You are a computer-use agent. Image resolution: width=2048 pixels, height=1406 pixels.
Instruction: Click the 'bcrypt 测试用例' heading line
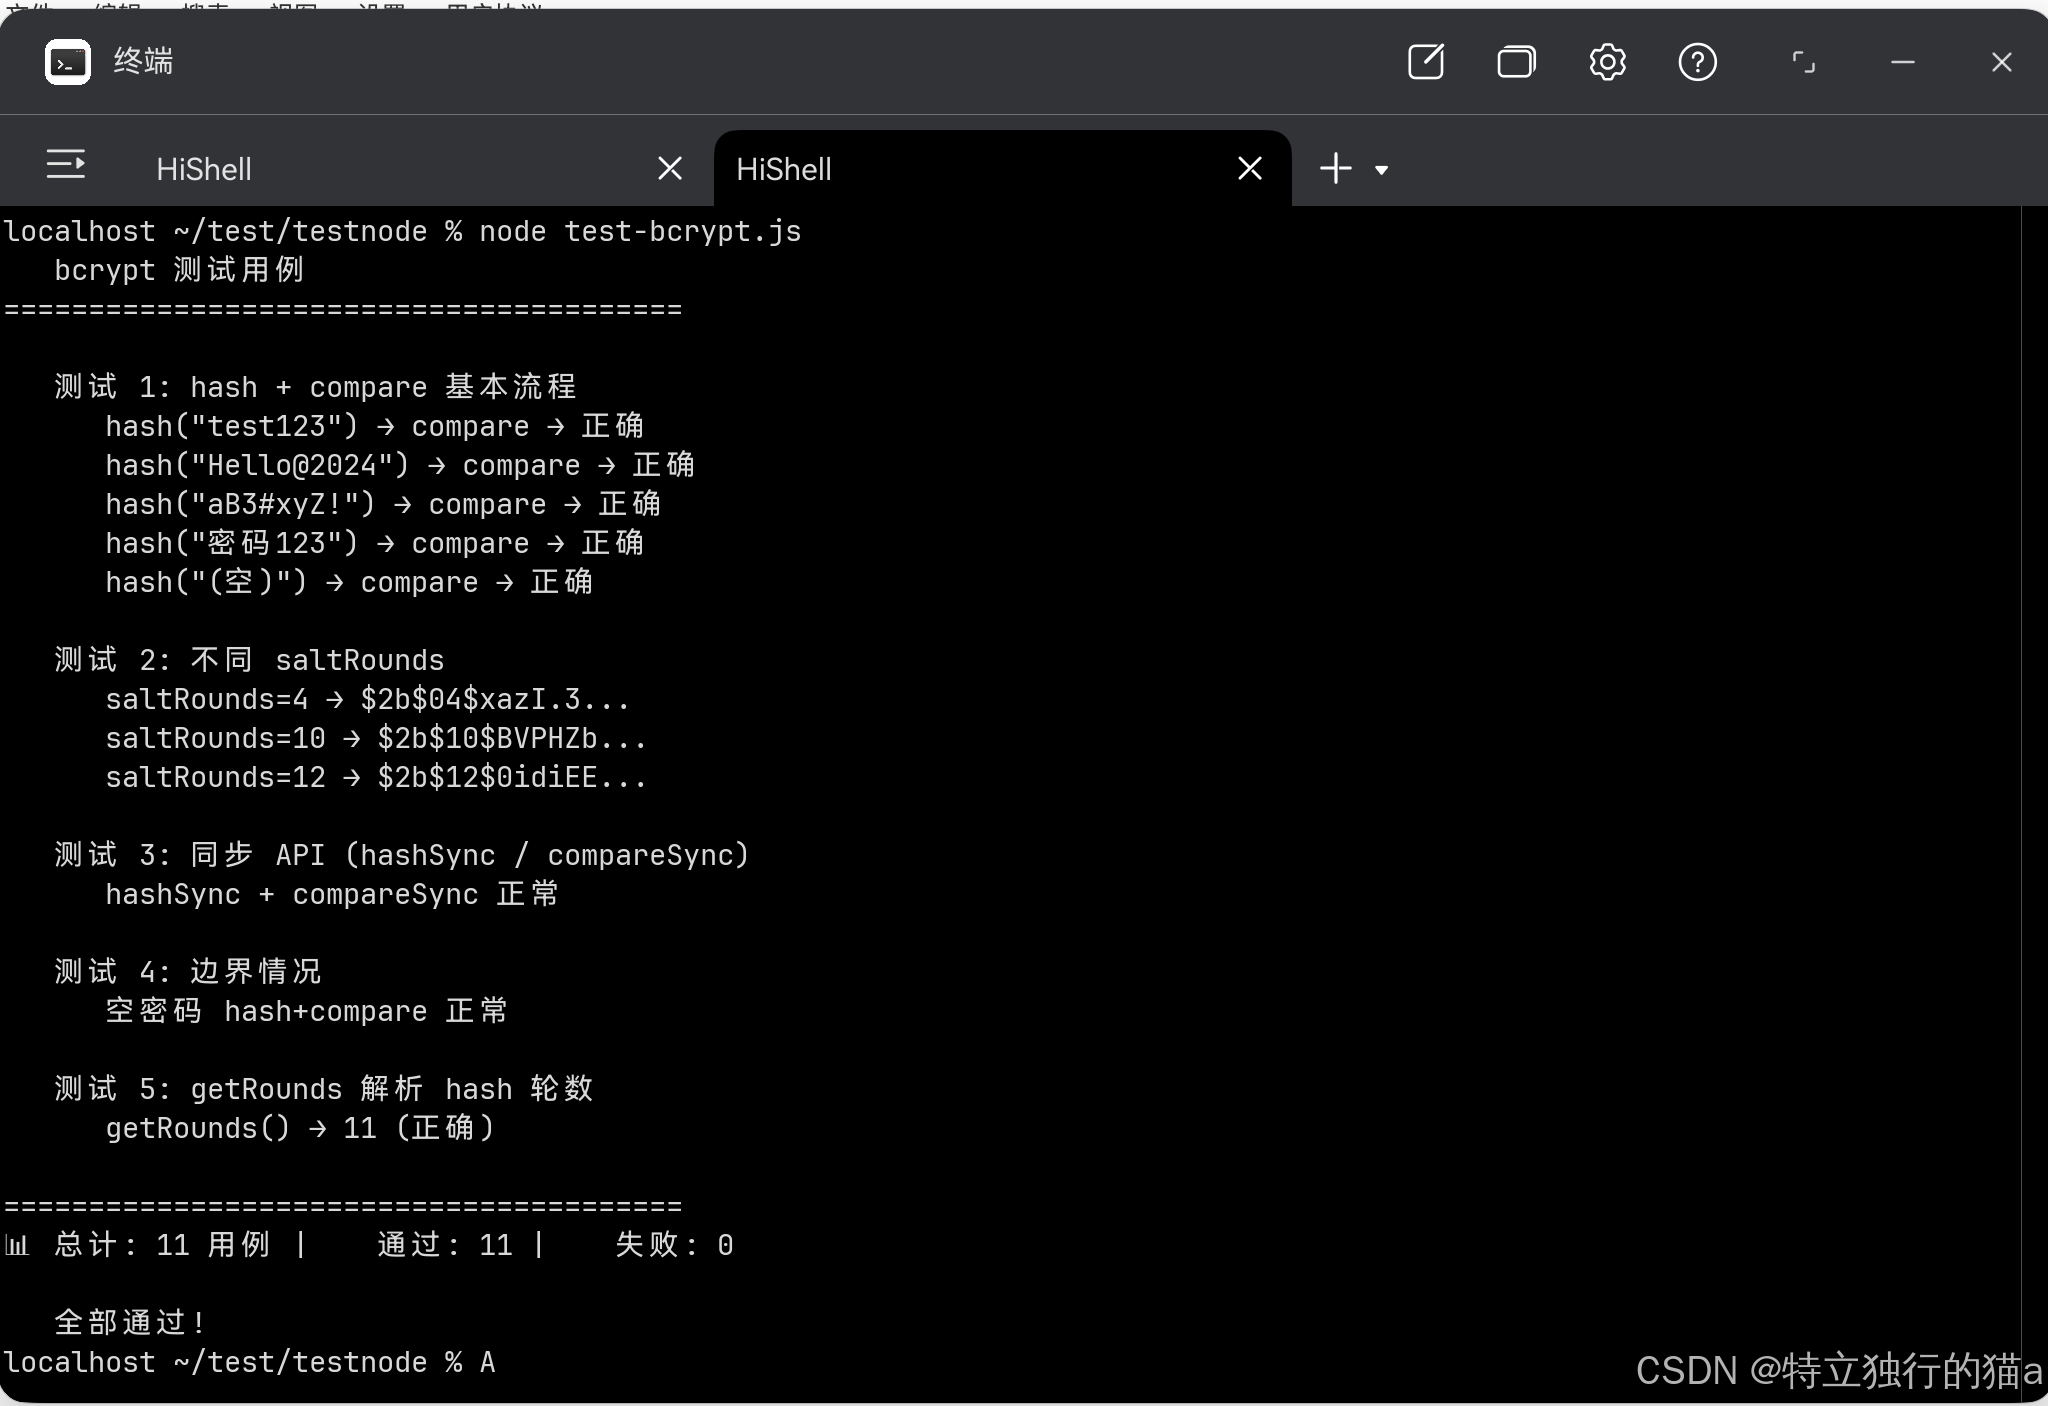click(179, 270)
